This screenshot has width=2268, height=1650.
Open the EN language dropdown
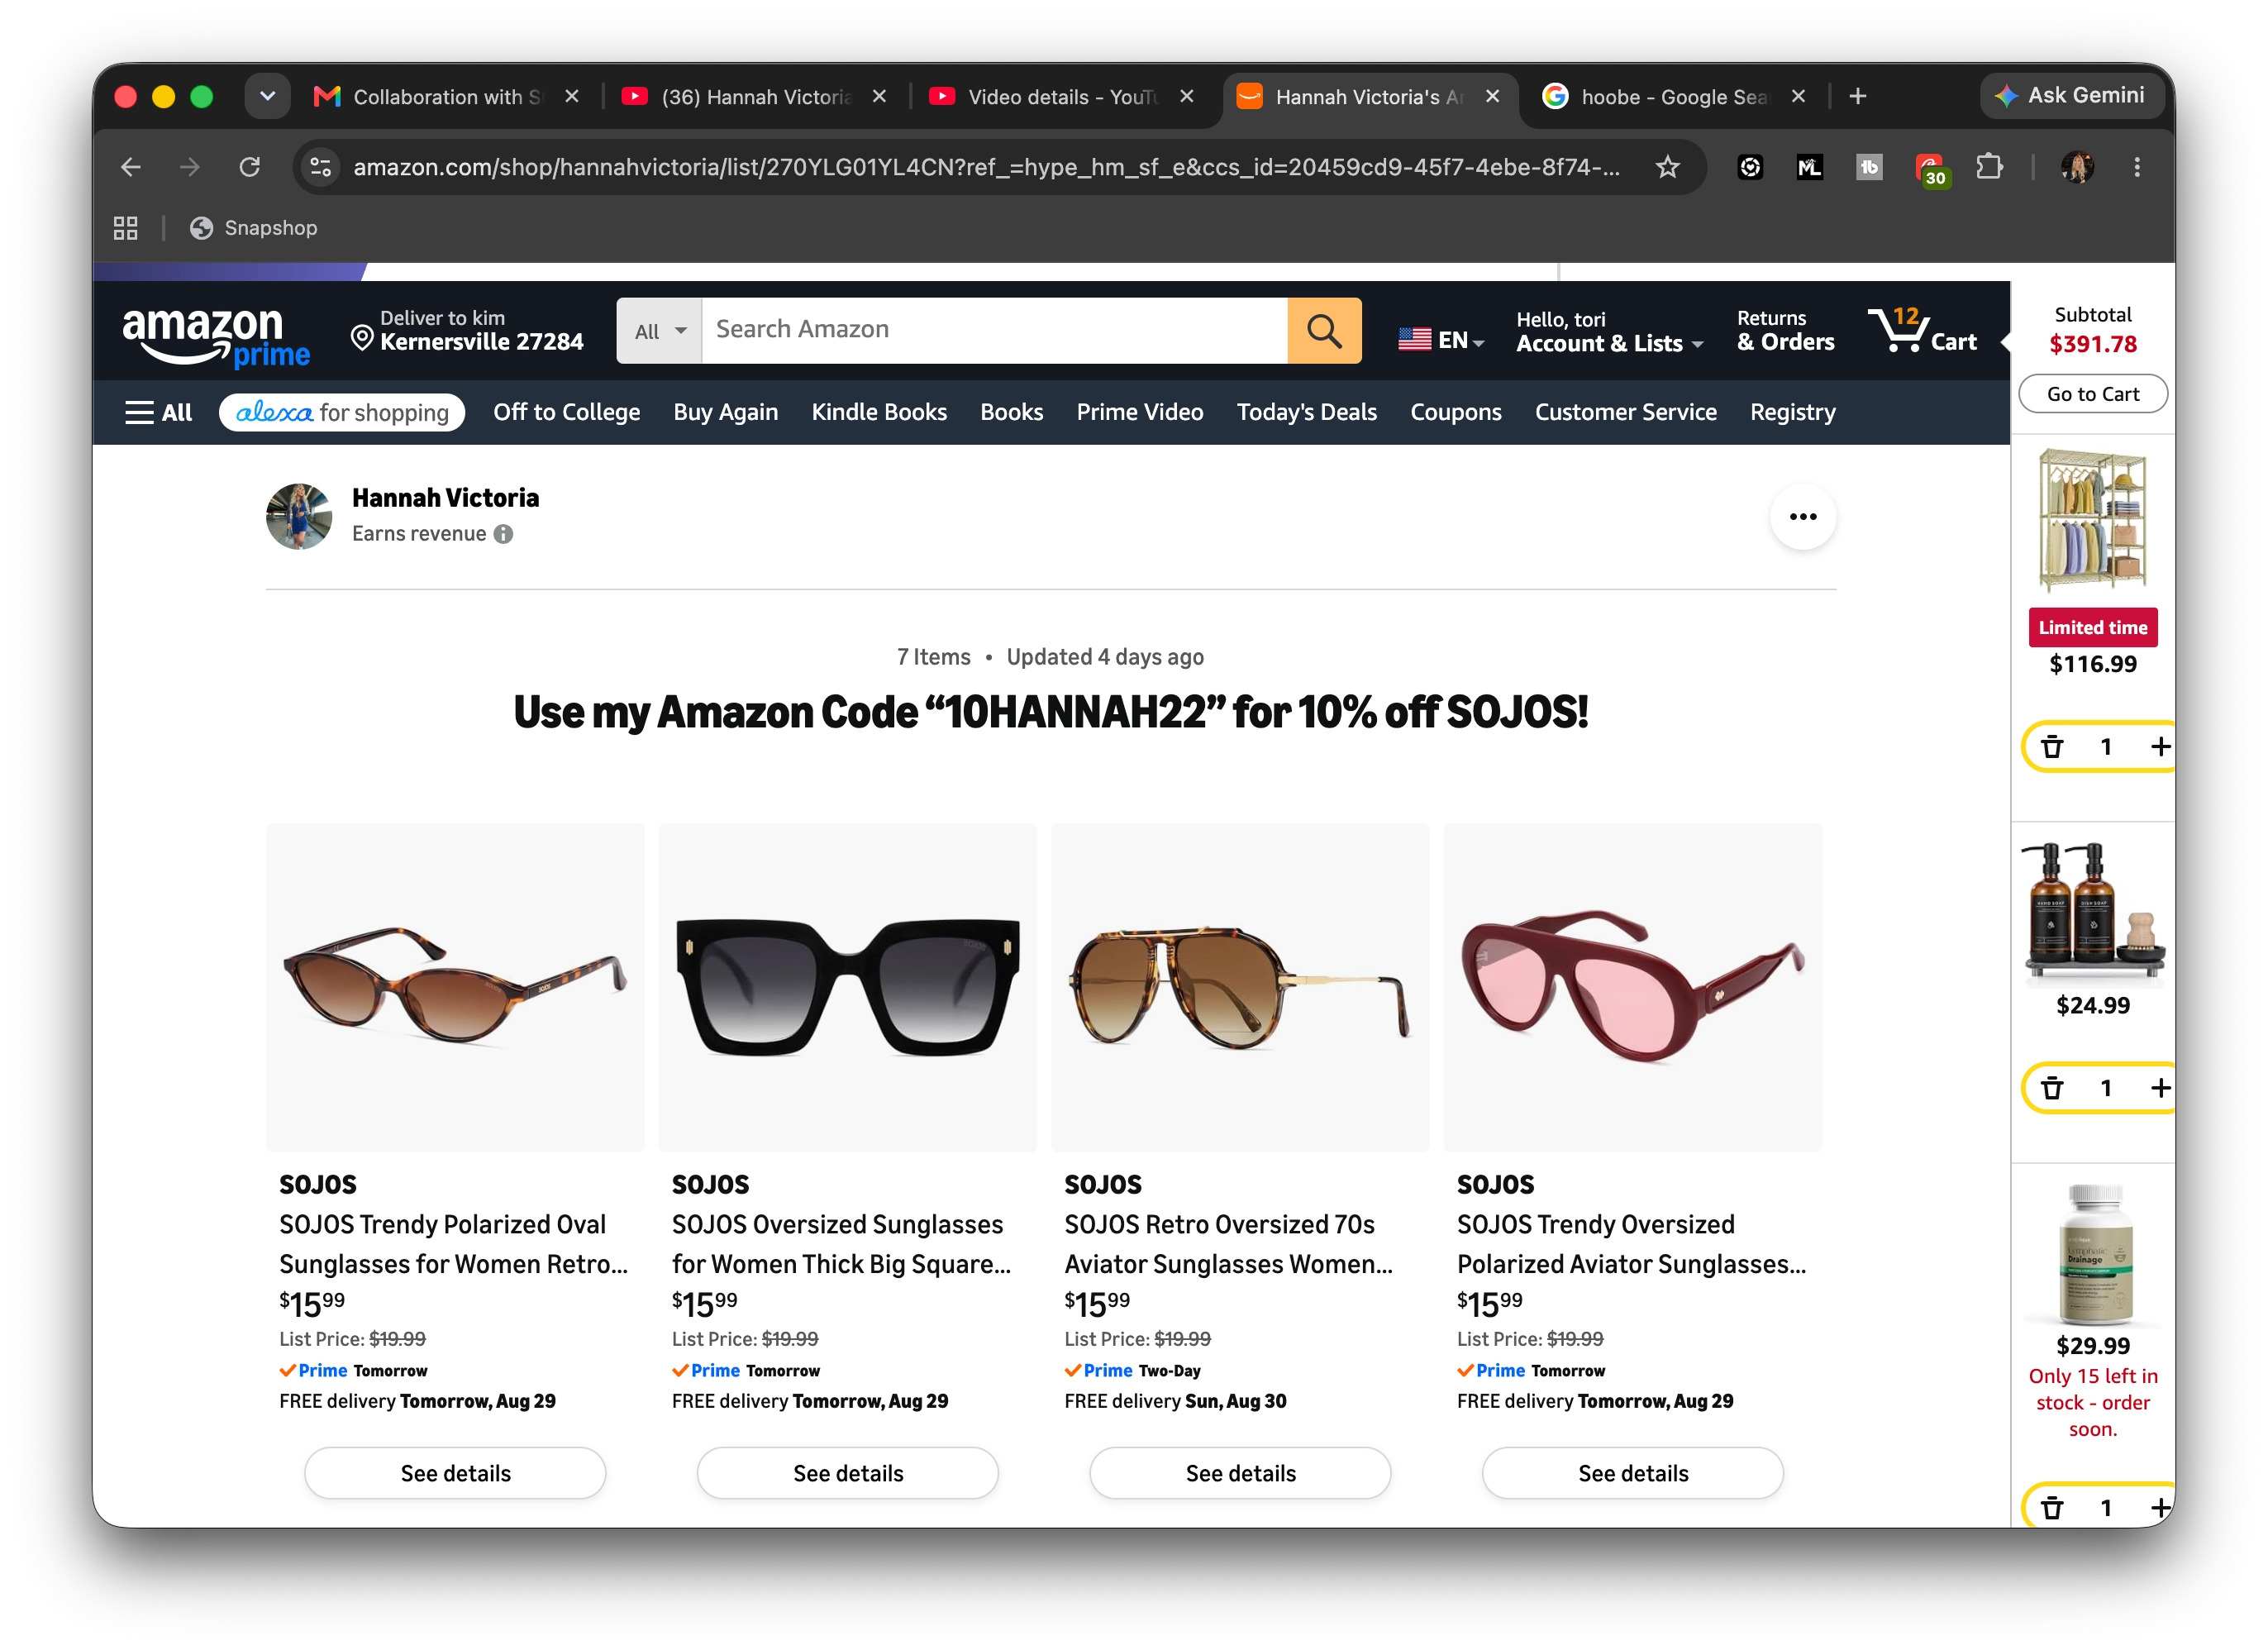pyautogui.click(x=1441, y=340)
